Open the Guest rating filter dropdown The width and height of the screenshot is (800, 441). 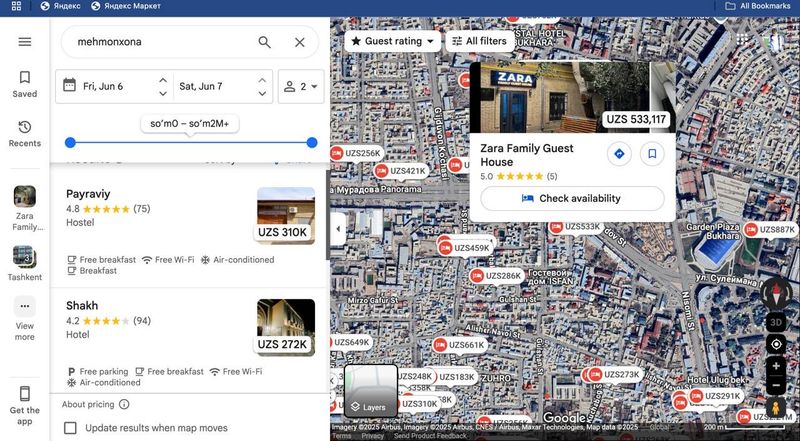[x=392, y=41]
